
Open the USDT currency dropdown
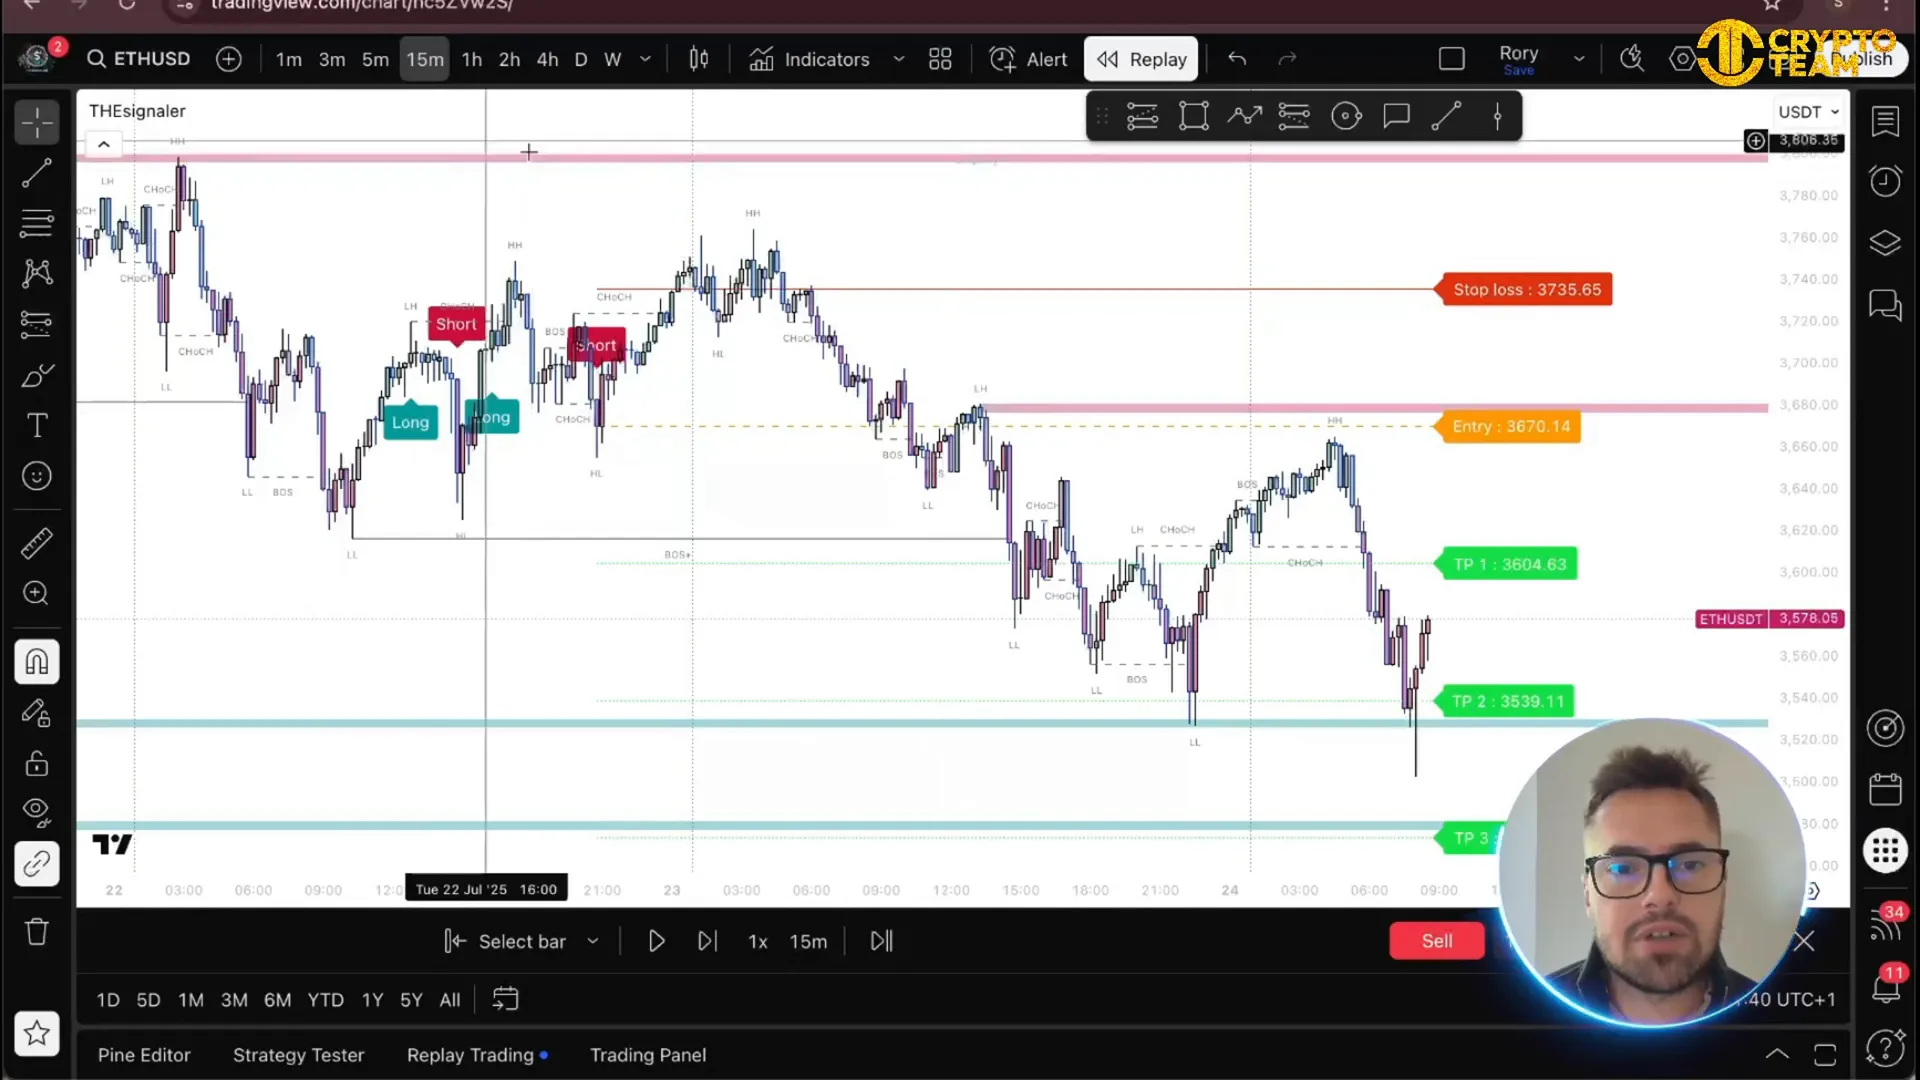[1808, 112]
